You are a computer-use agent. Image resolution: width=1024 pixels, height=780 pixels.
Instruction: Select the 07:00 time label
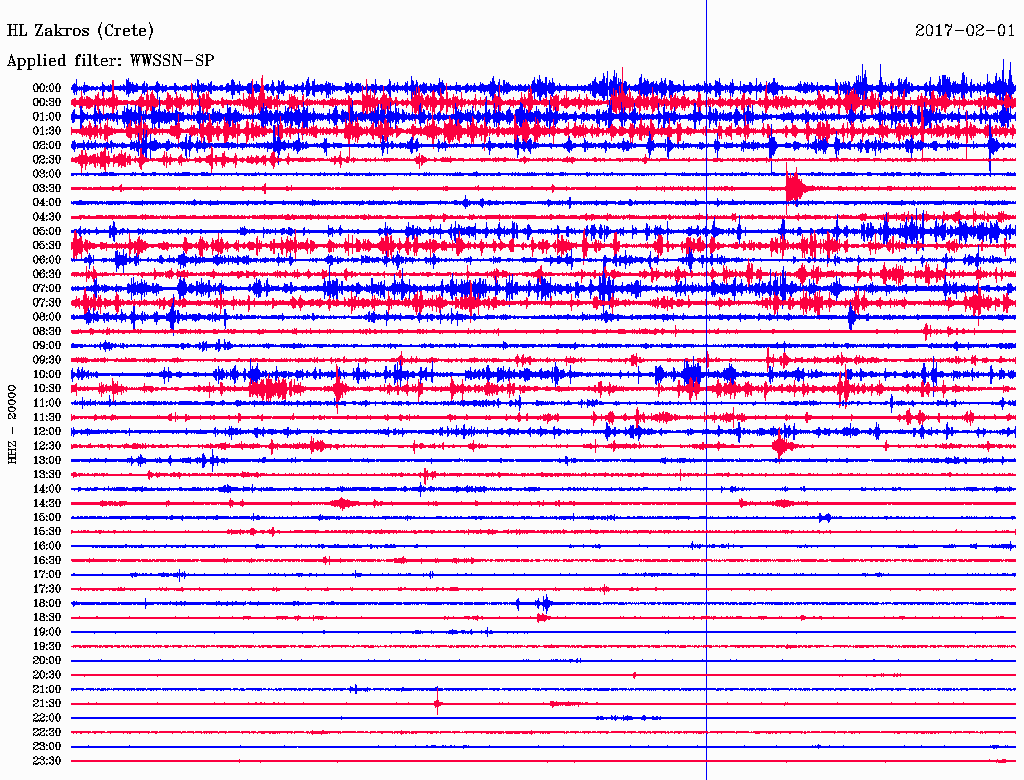47,288
